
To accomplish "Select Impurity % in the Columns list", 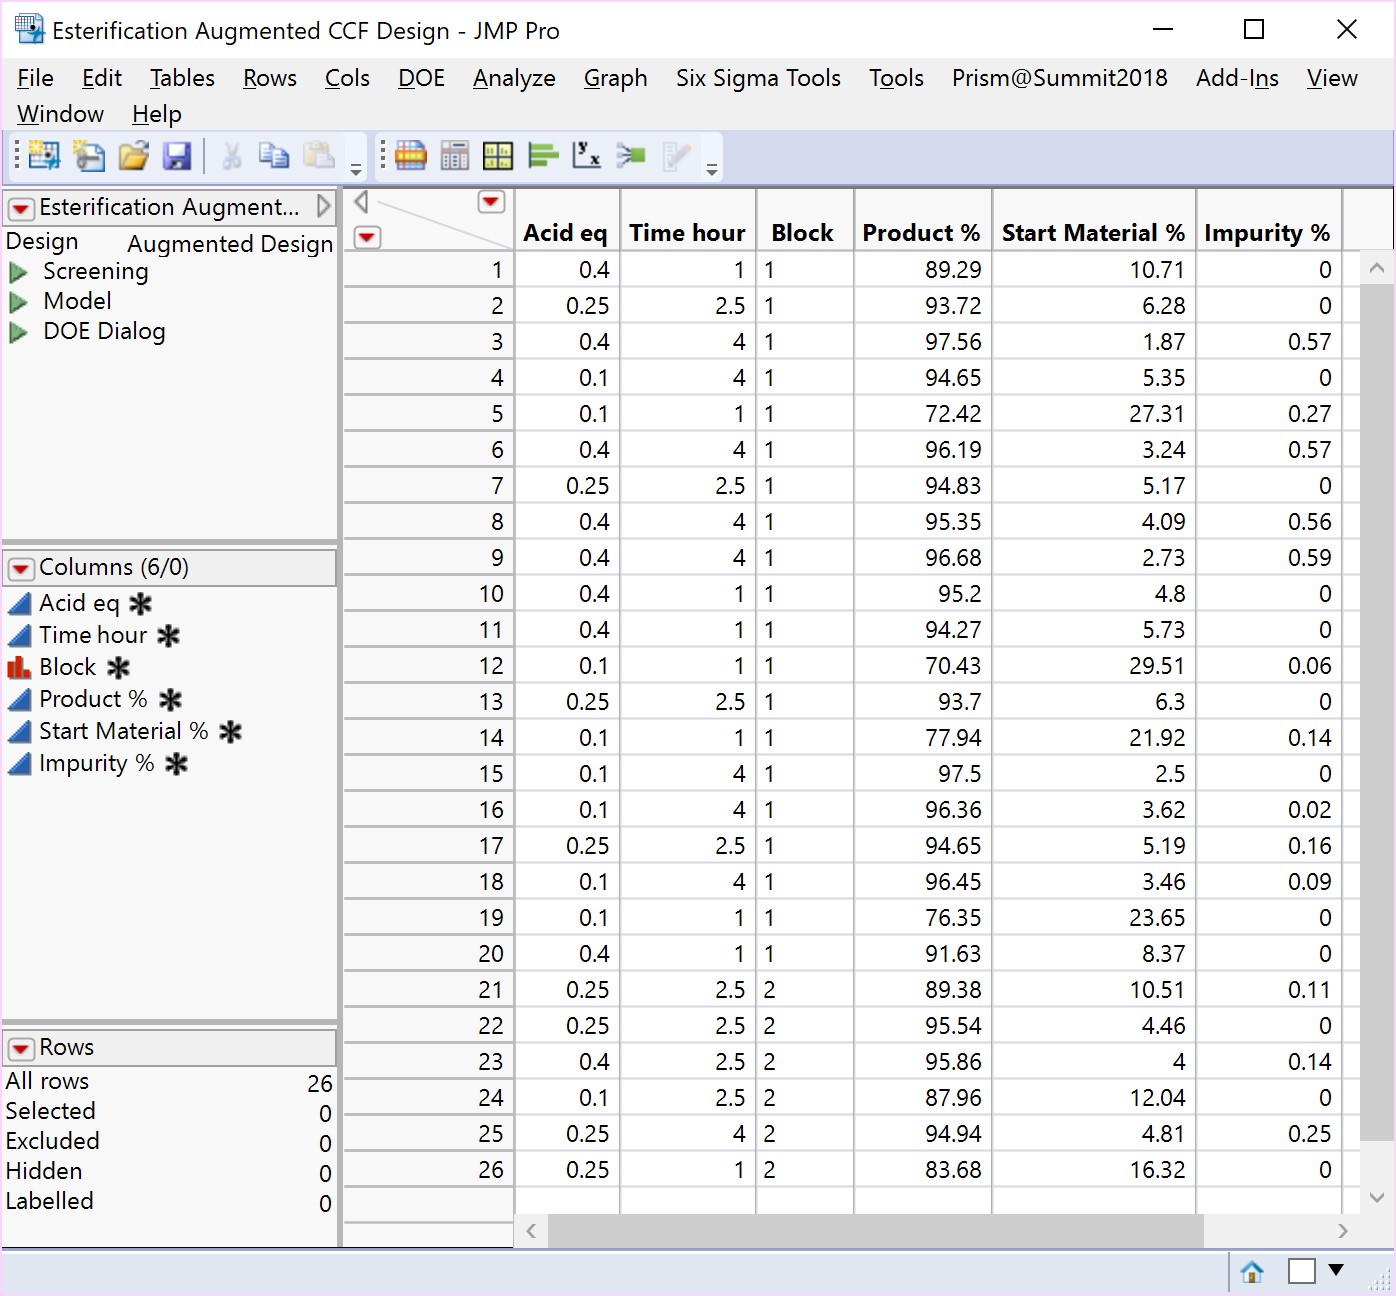I will pos(96,764).
